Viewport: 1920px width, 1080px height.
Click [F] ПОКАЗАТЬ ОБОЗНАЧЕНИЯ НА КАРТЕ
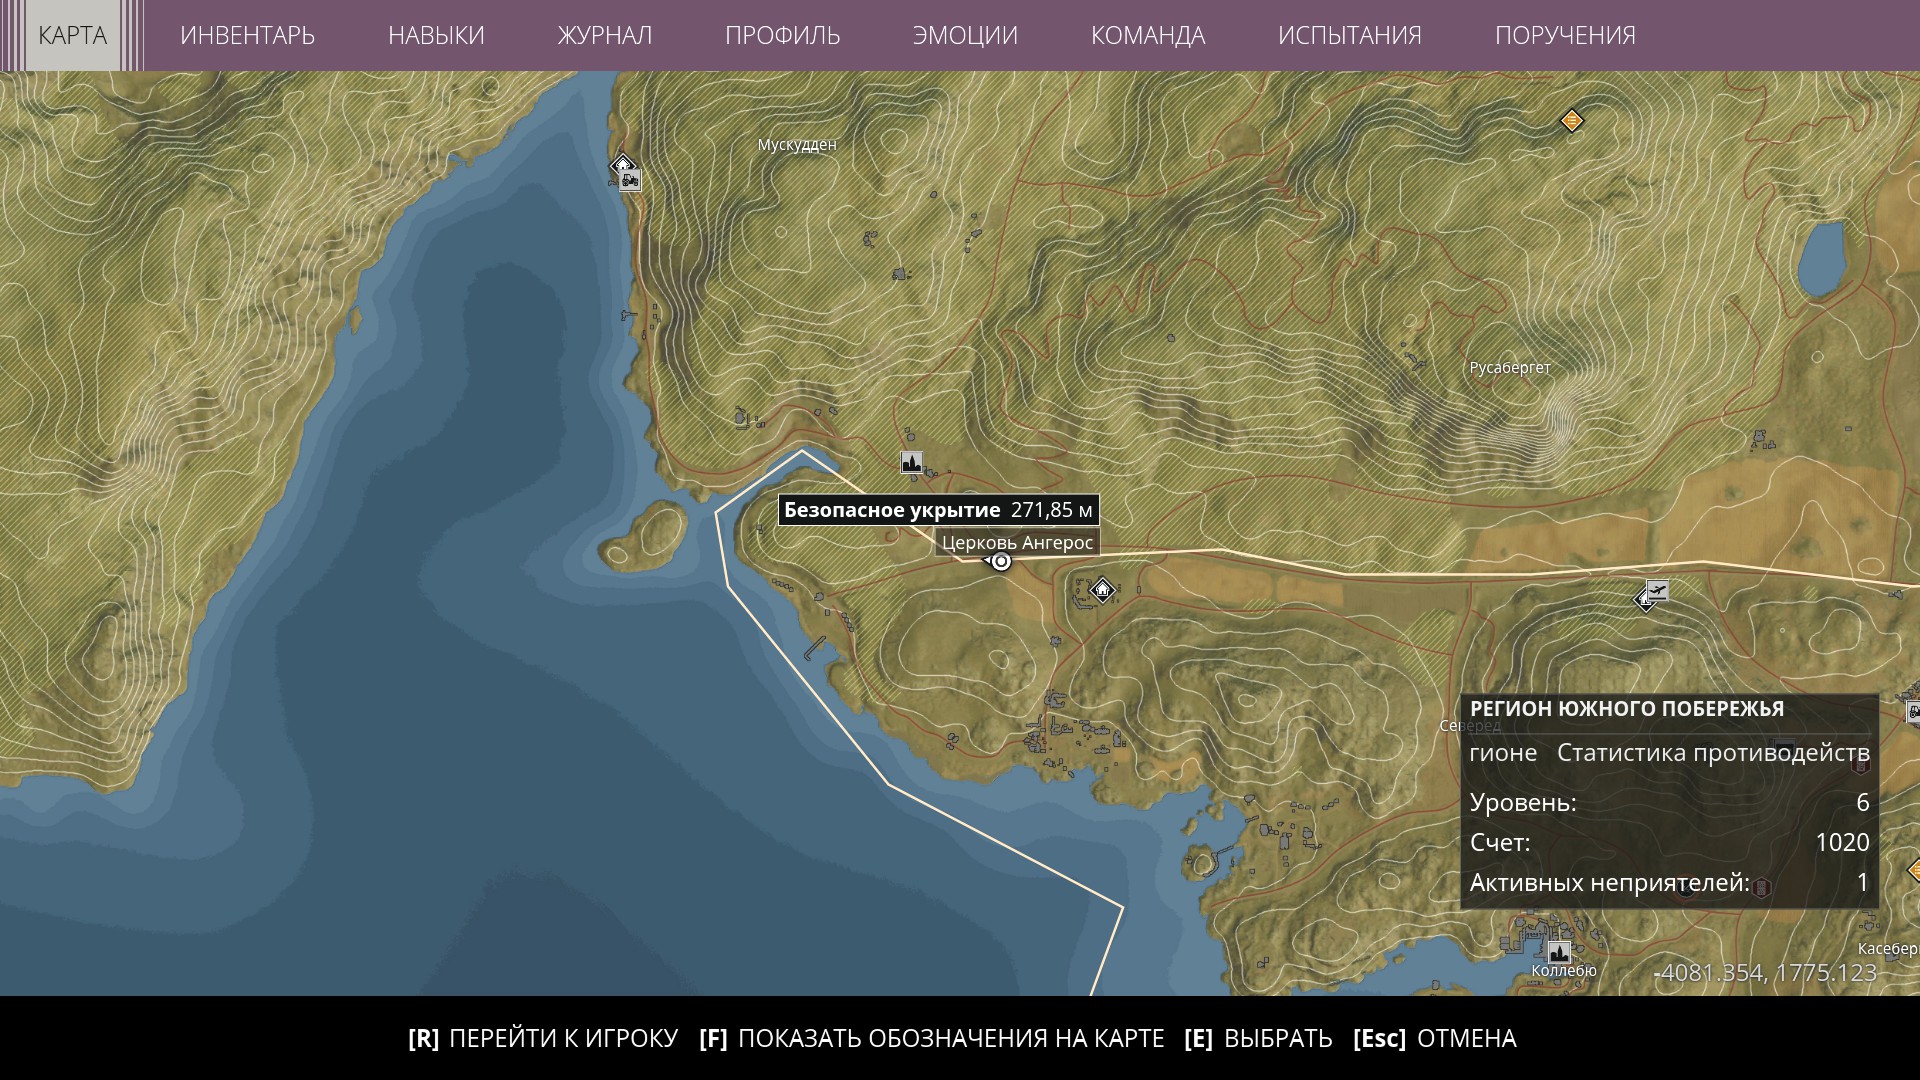pos(932,1038)
